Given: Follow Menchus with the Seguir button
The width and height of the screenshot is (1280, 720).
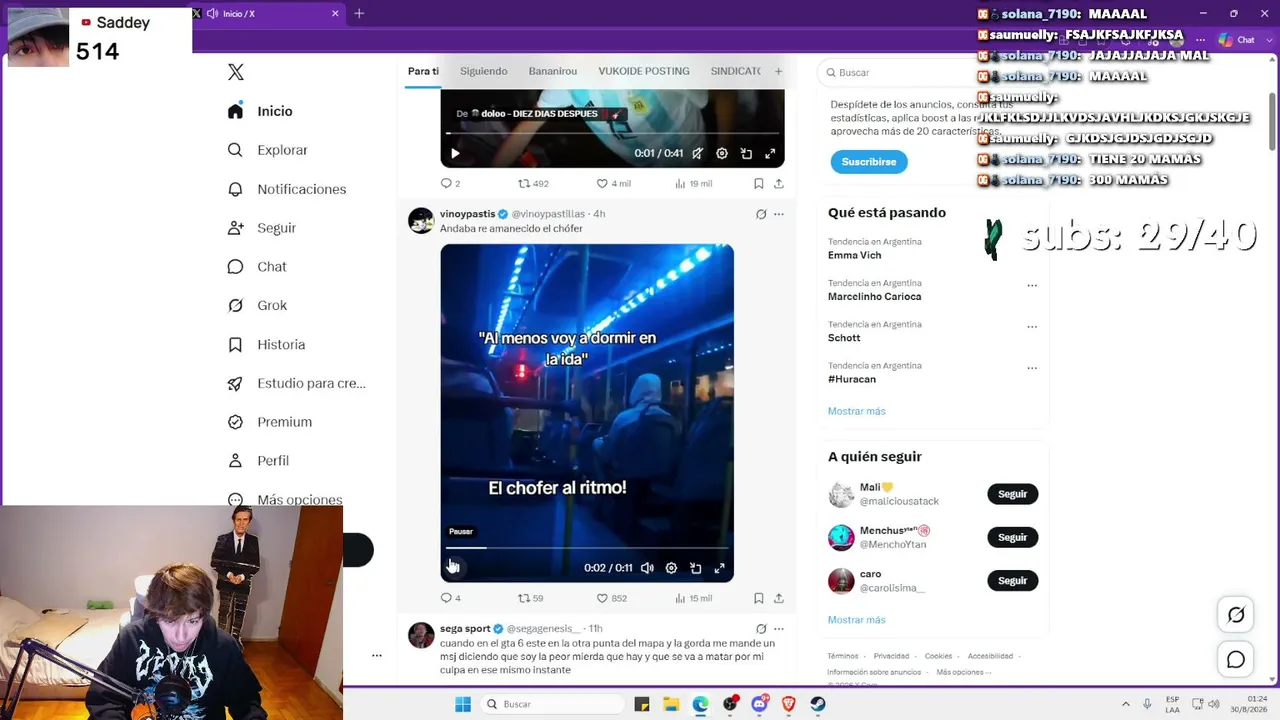Looking at the screenshot, I should click(x=1013, y=537).
